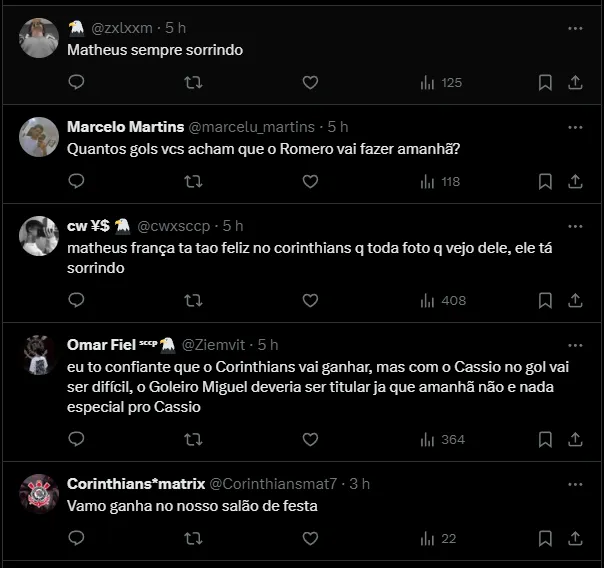The height and width of the screenshot is (568, 604).
Task: Open more options on Omar Fiel's tweet
Action: (575, 345)
